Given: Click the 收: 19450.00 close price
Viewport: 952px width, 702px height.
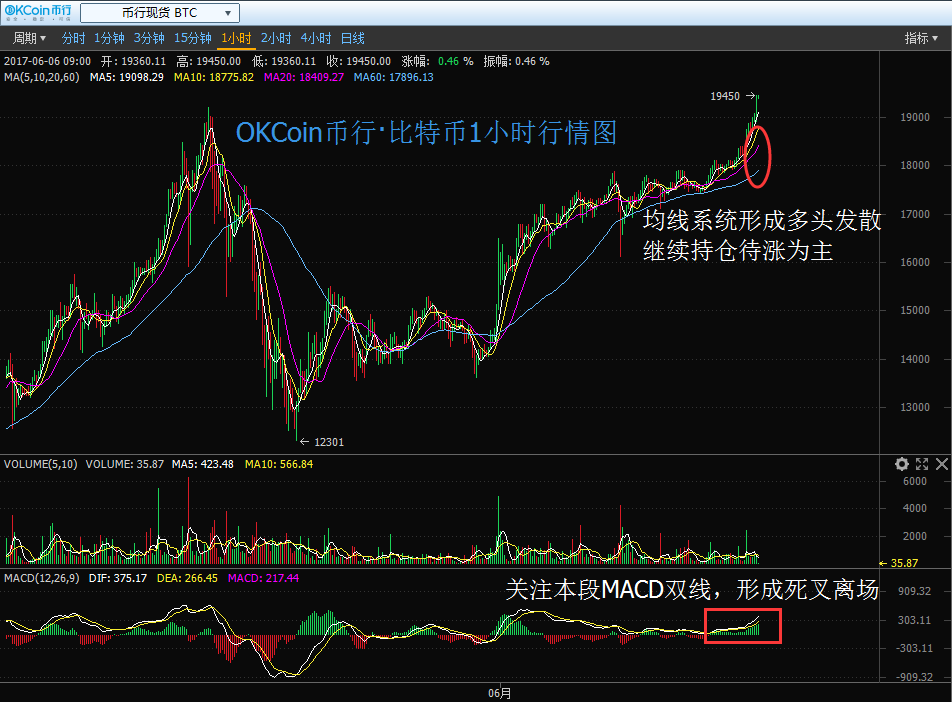Looking at the screenshot, I should 358,61.
